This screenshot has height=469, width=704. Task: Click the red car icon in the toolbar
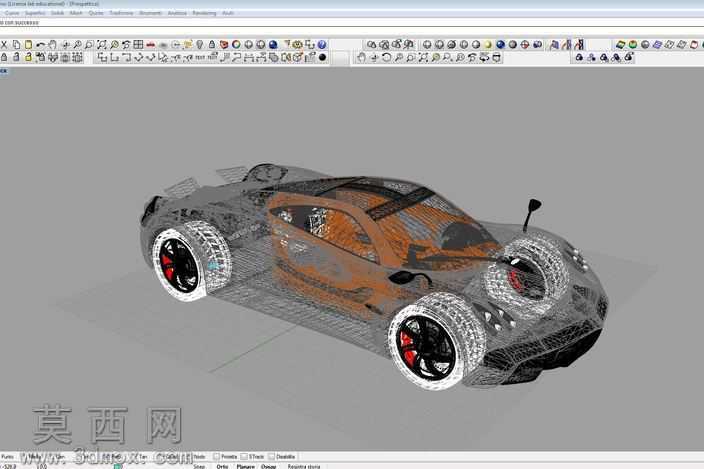151,44
